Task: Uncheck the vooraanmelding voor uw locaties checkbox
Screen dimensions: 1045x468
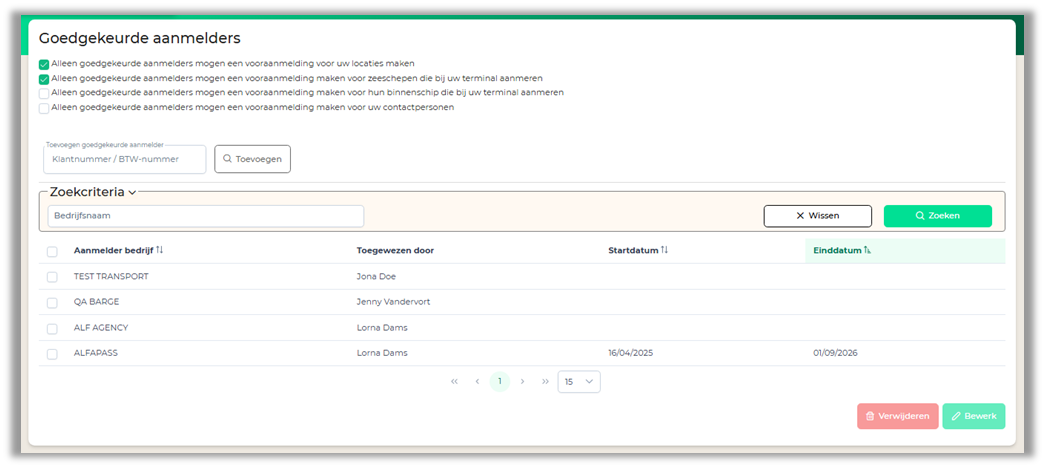Action: tap(44, 64)
